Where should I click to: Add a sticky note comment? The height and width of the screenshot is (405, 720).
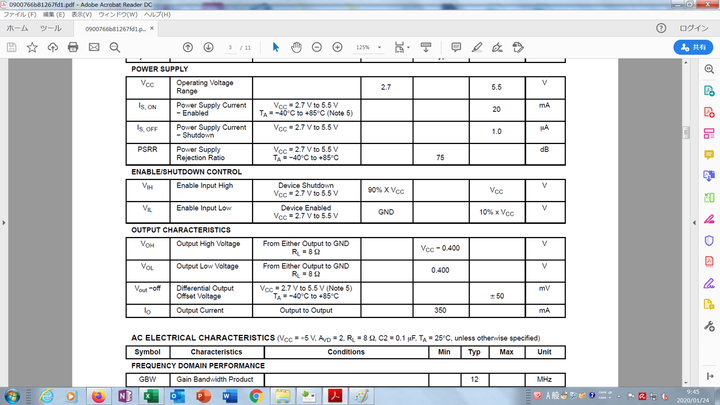[456, 47]
